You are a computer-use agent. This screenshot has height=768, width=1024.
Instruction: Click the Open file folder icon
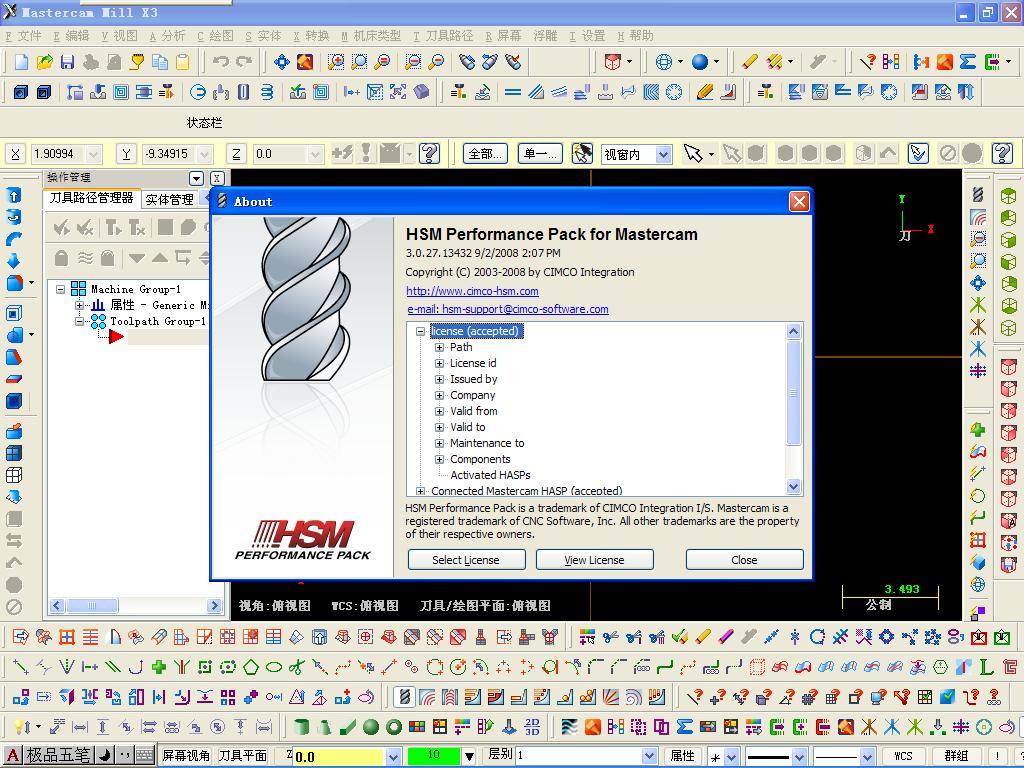click(x=44, y=62)
